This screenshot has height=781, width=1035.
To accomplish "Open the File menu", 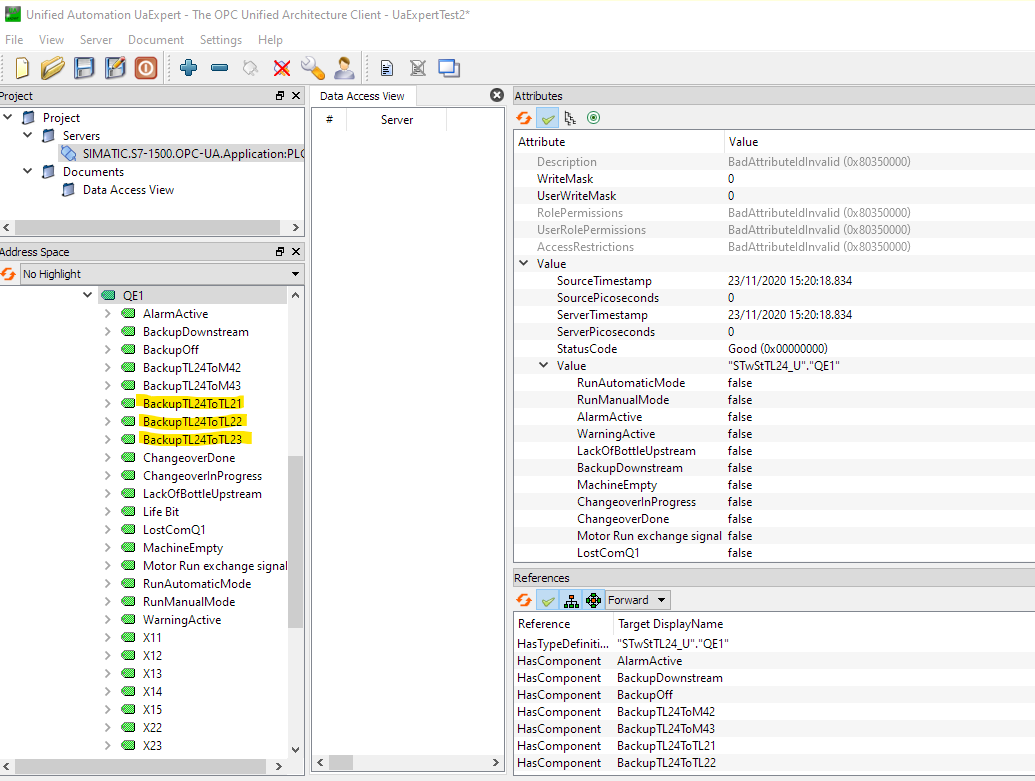I will pyautogui.click(x=14, y=40).
